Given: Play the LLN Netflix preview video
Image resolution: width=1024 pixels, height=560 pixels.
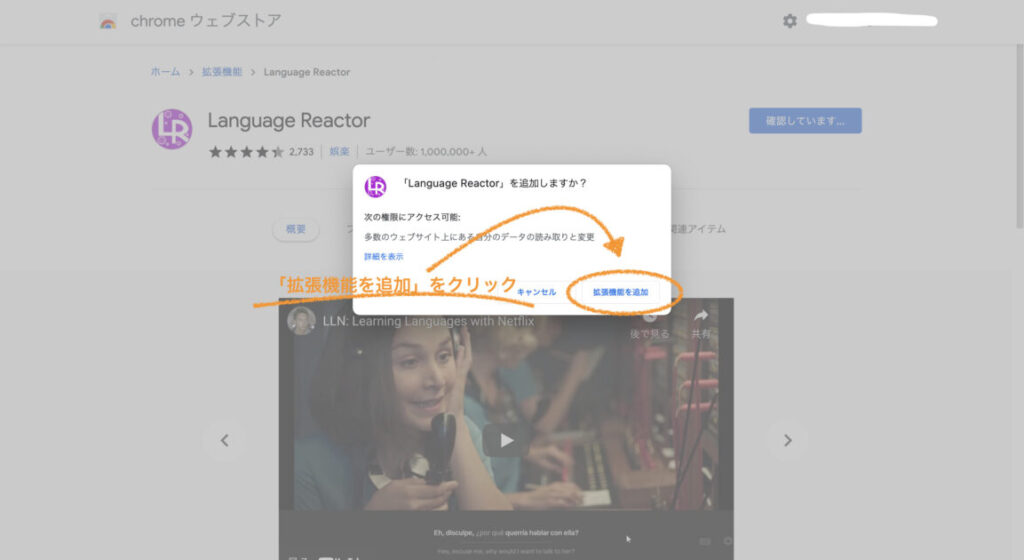Looking at the screenshot, I should tap(506, 439).
